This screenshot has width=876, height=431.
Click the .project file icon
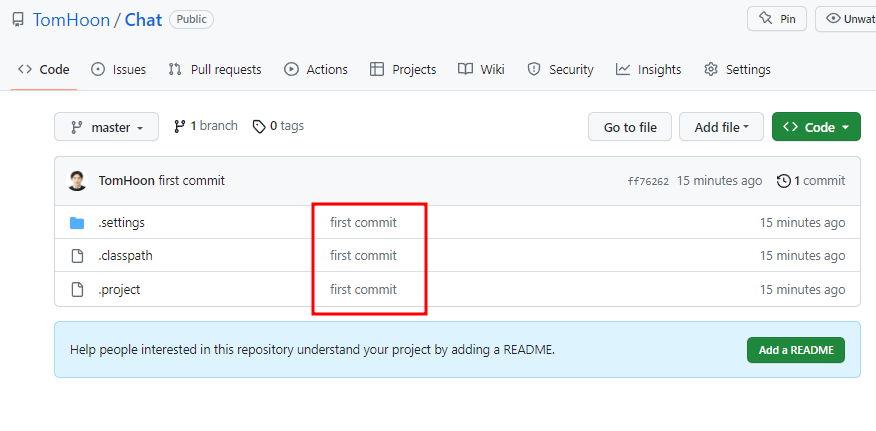[x=77, y=290]
